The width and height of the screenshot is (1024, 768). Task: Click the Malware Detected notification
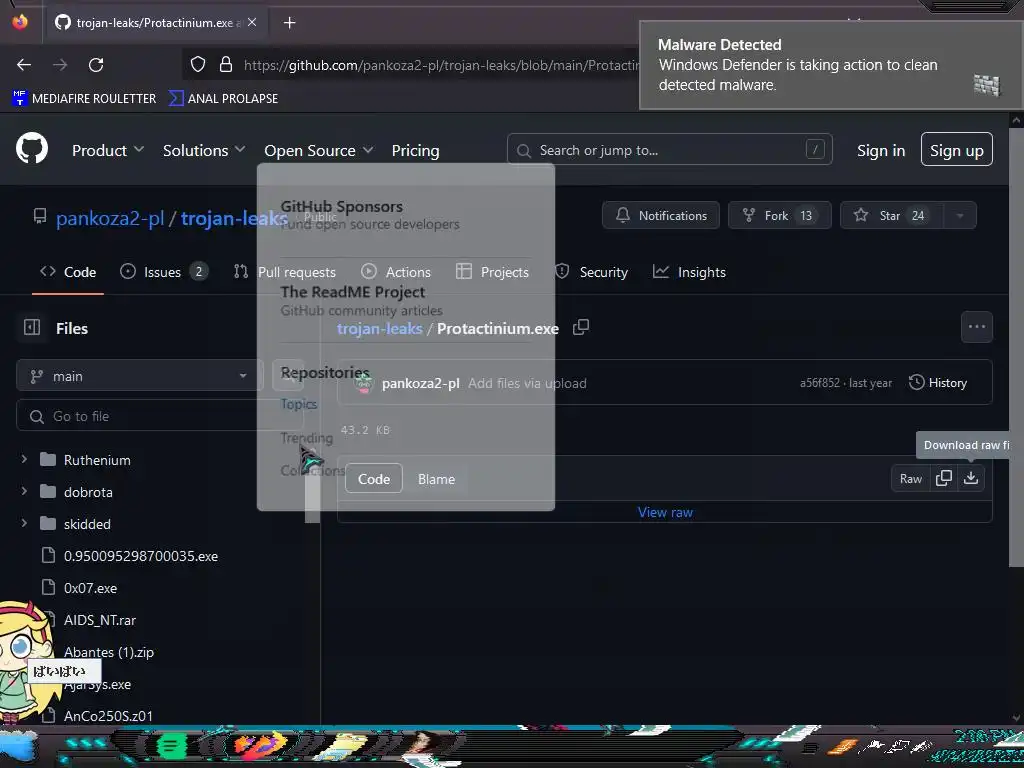(831, 65)
